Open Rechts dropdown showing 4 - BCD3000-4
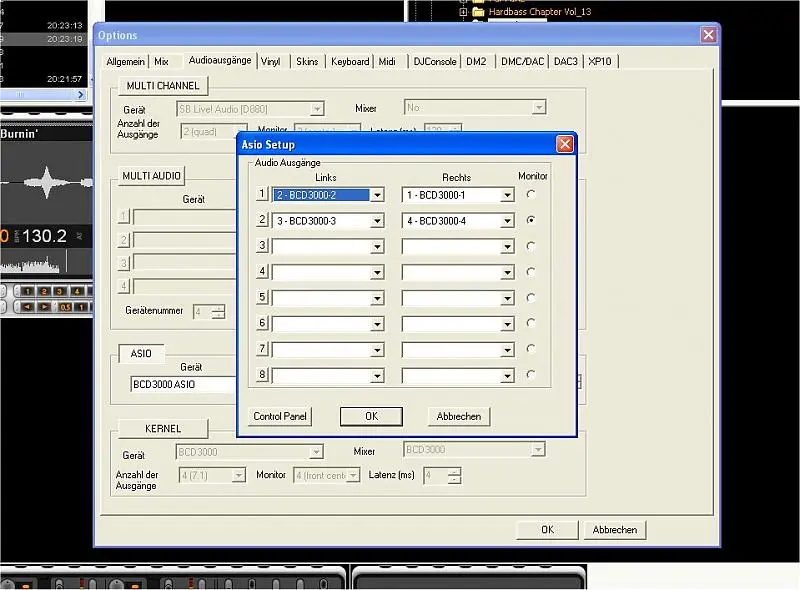 (507, 221)
